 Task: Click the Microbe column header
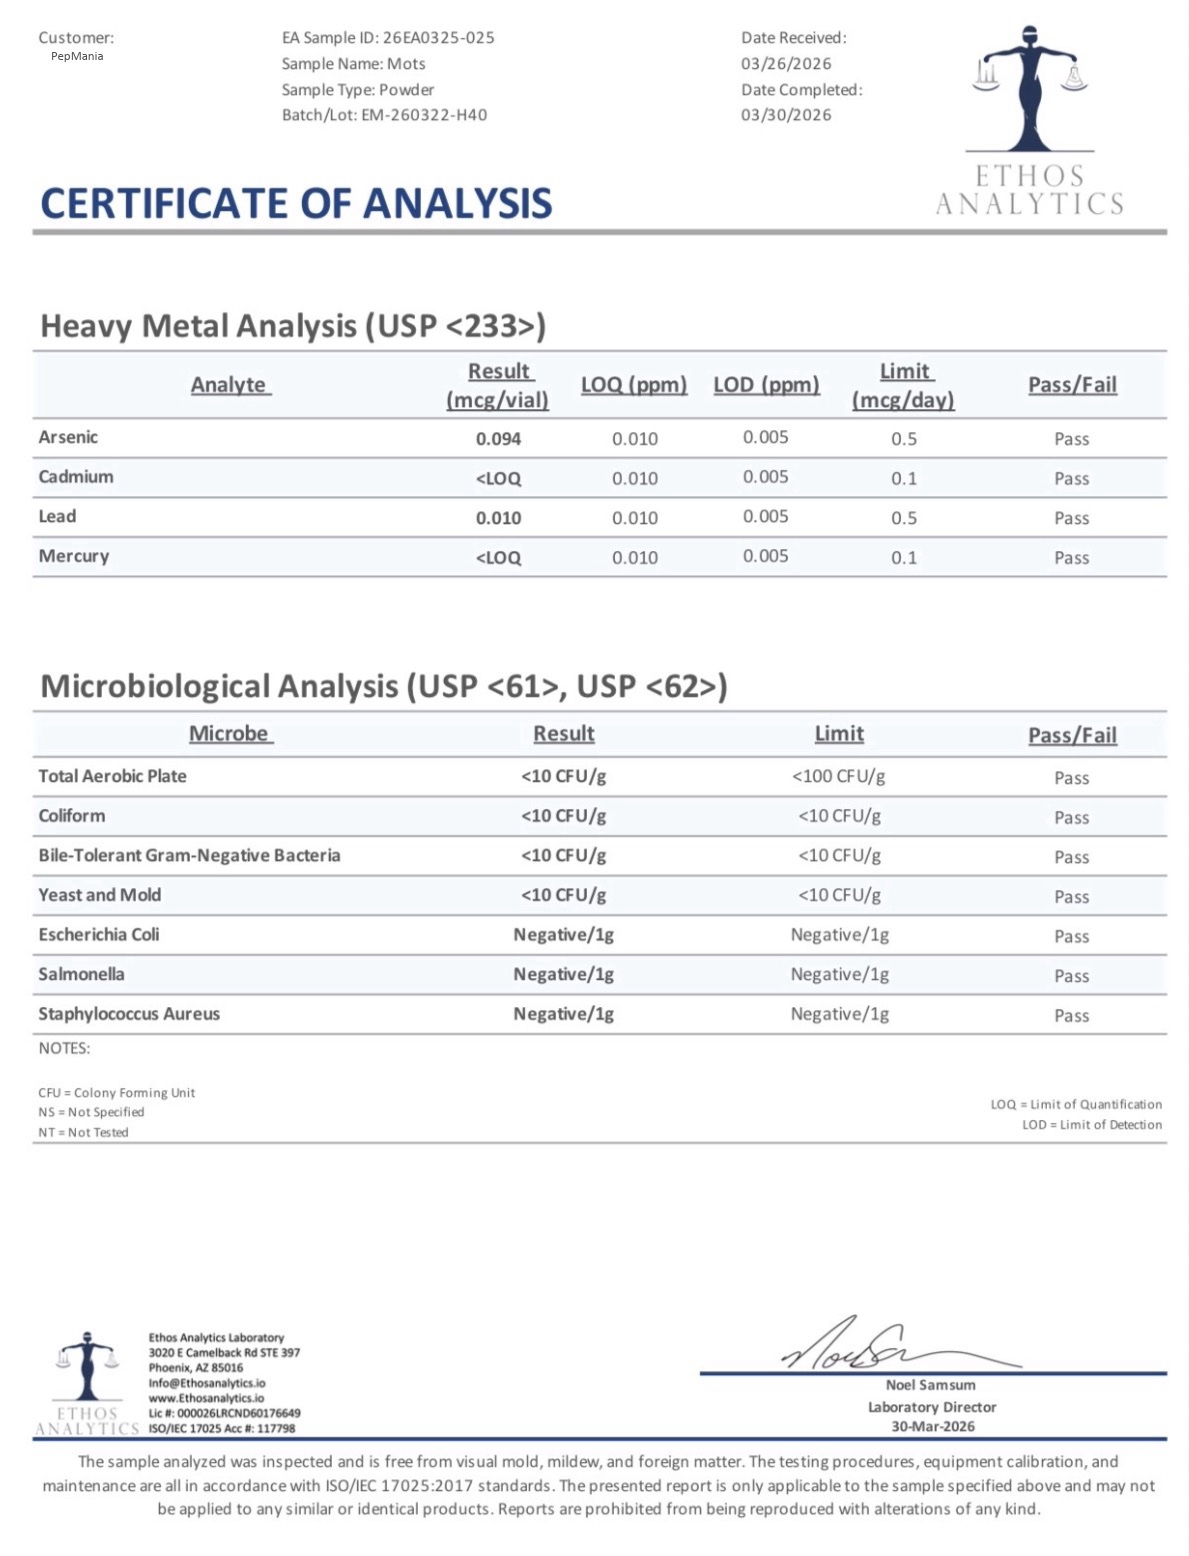click(229, 733)
